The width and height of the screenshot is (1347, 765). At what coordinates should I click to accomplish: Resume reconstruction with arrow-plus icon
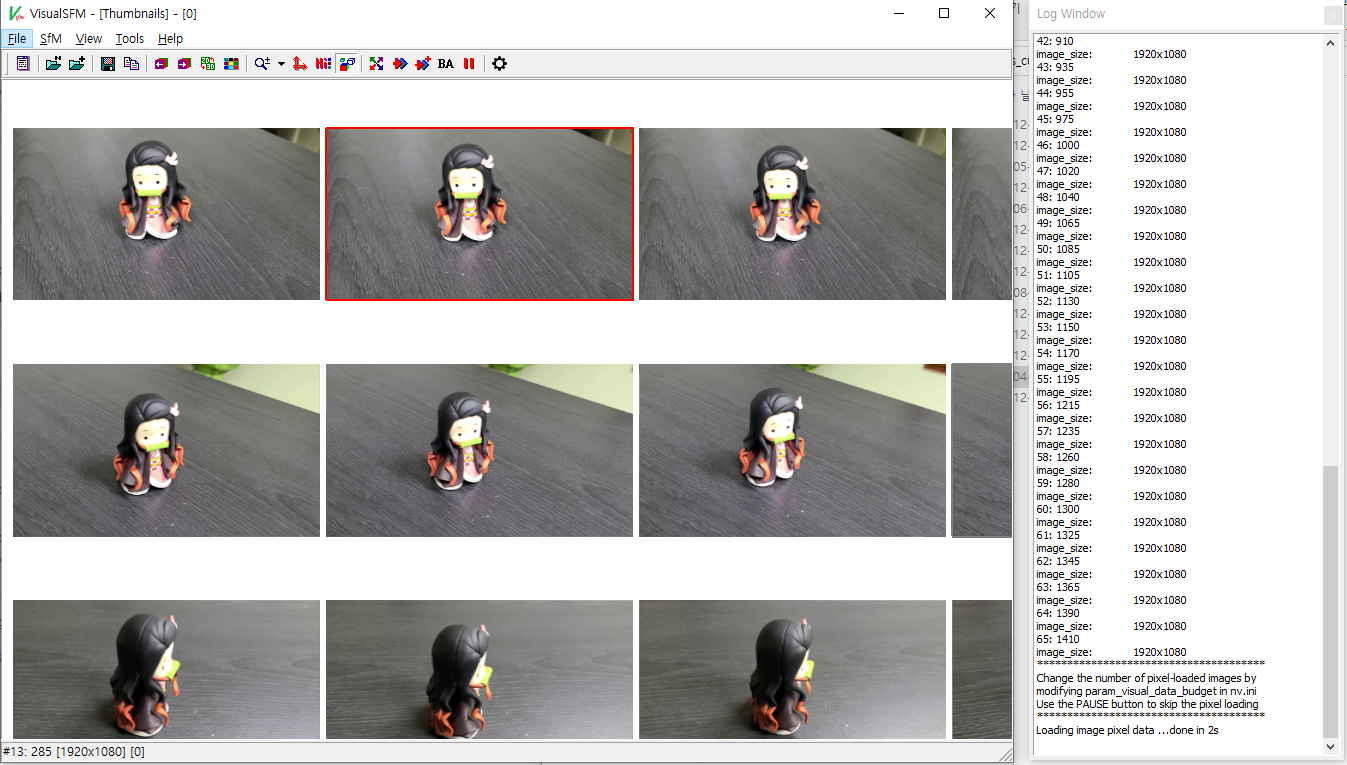(x=423, y=63)
